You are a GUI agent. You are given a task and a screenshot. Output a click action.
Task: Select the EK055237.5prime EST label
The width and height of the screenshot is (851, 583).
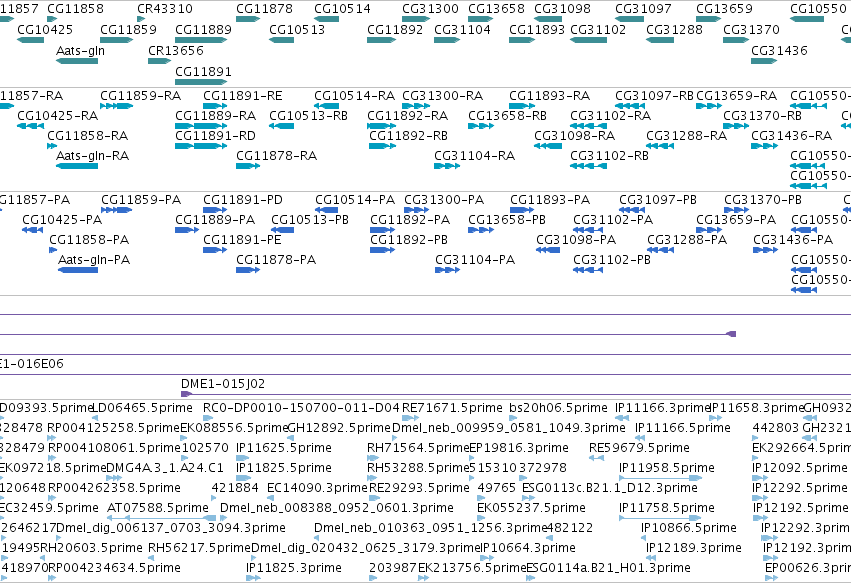531,508
